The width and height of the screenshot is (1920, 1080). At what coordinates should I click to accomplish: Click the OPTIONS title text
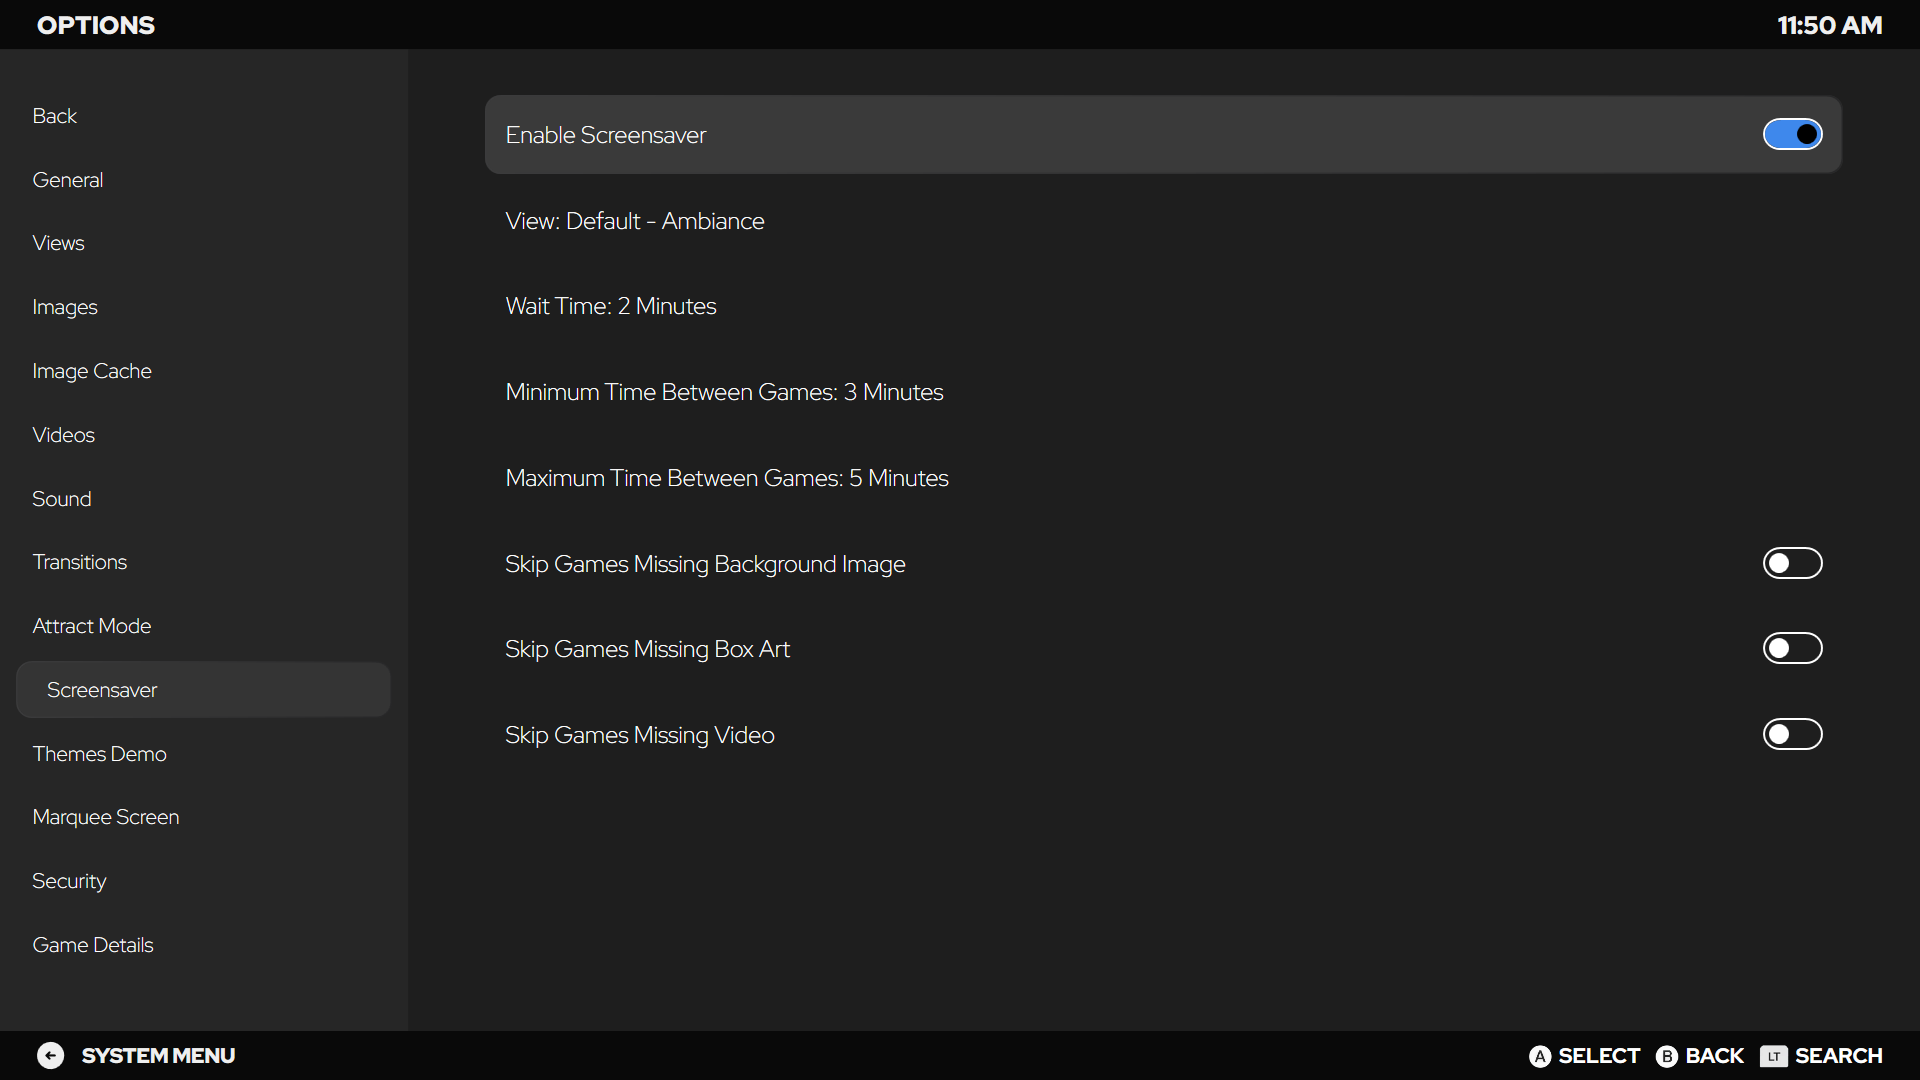(96, 25)
